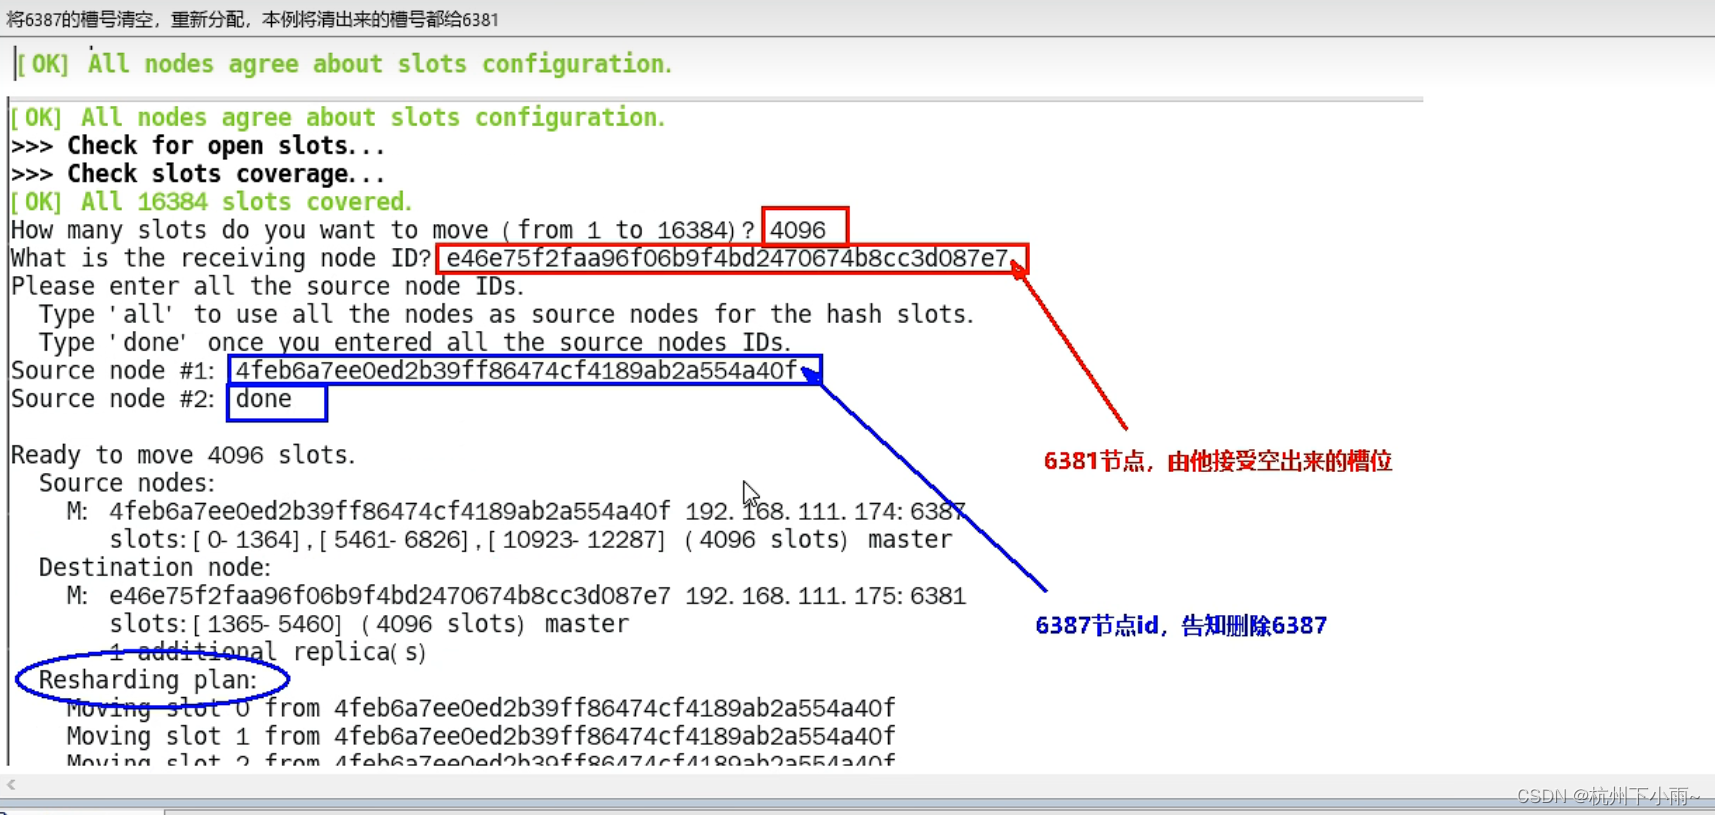Click the top green 'All nodes agree about slots configuration' line
1715x815 pixels.
345,64
